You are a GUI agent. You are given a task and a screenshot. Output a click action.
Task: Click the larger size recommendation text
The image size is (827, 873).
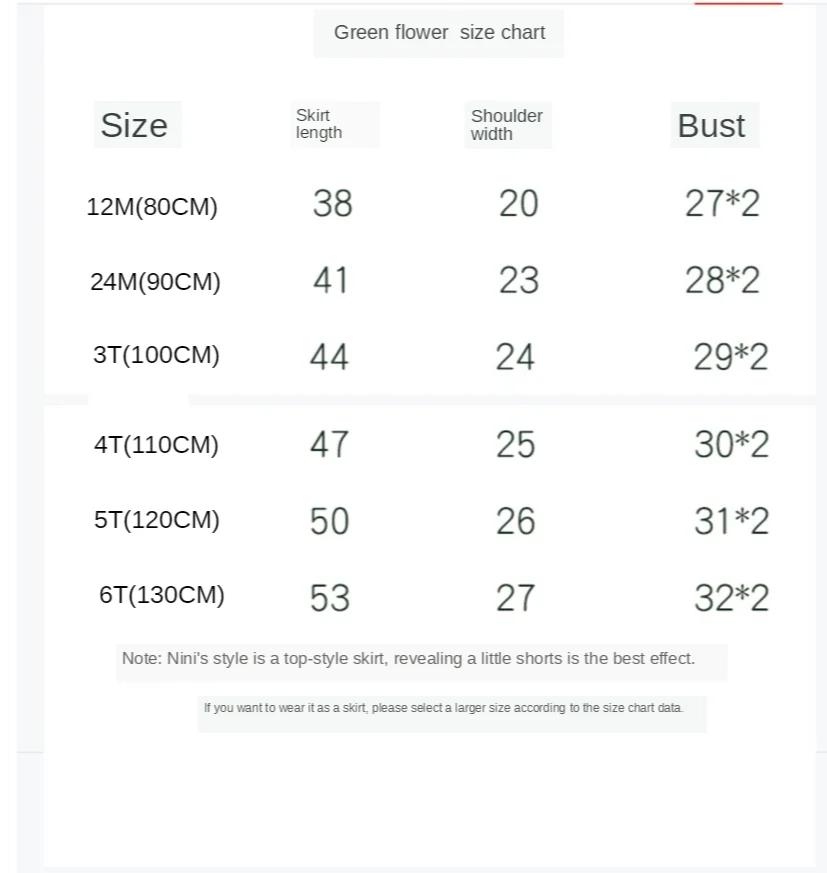pyautogui.click(x=443, y=708)
